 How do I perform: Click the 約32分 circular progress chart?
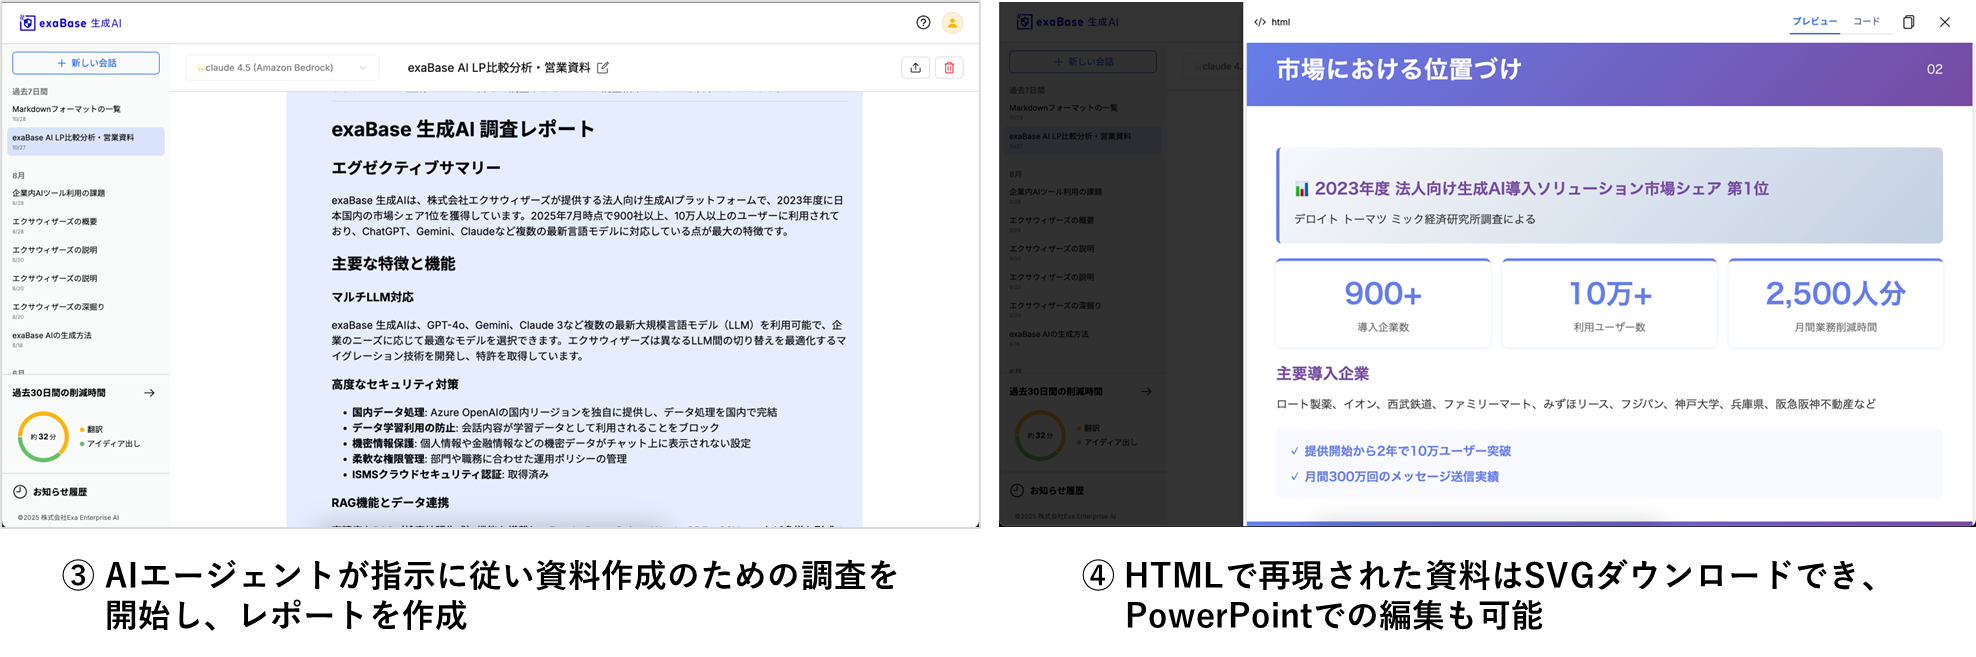click(x=43, y=437)
